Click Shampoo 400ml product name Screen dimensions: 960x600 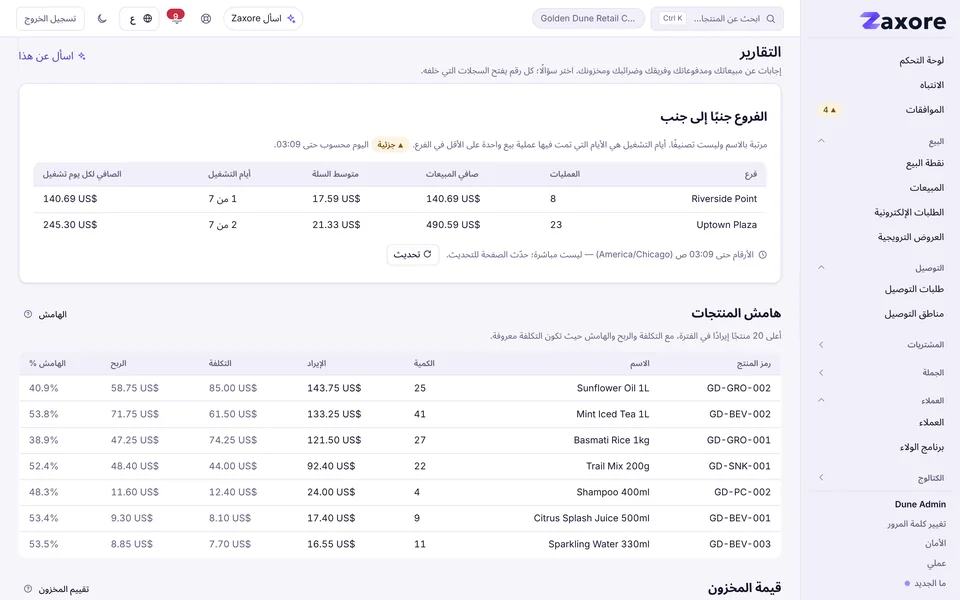613,492
